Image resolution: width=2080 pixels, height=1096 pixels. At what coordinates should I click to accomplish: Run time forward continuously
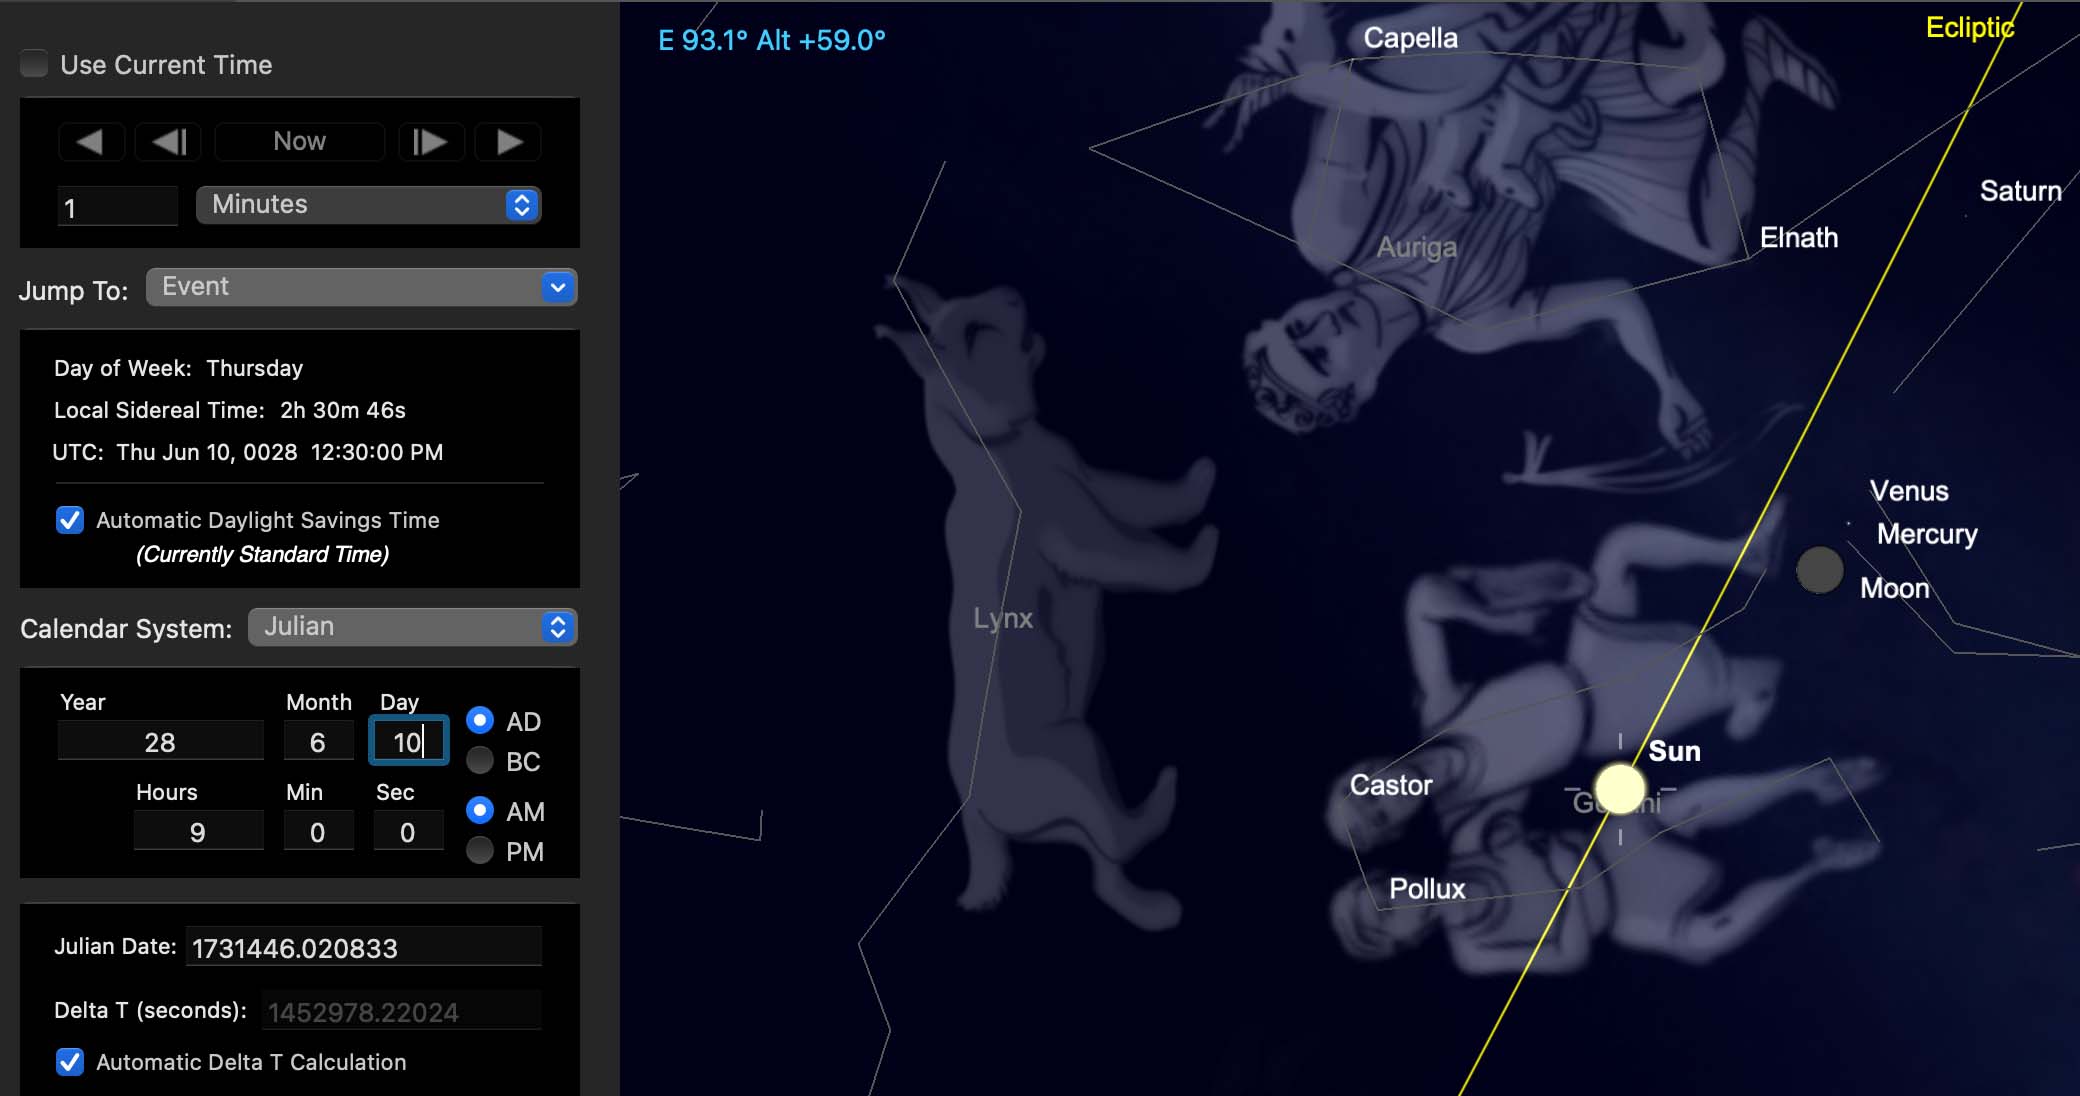pyautogui.click(x=508, y=142)
